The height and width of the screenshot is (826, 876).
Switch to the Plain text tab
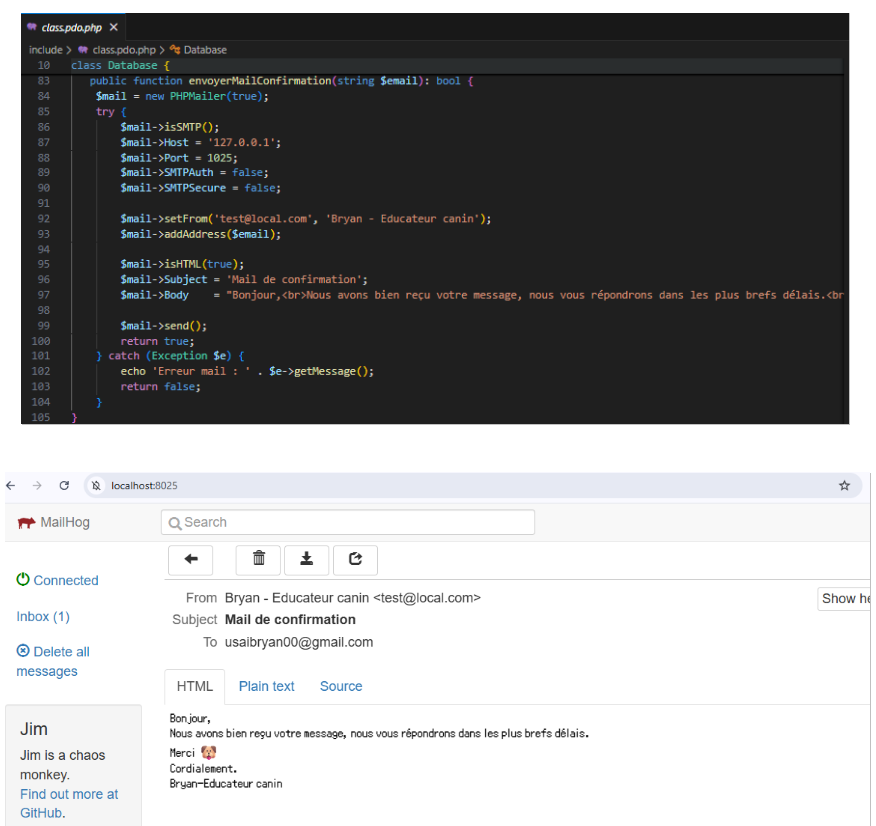(x=266, y=686)
